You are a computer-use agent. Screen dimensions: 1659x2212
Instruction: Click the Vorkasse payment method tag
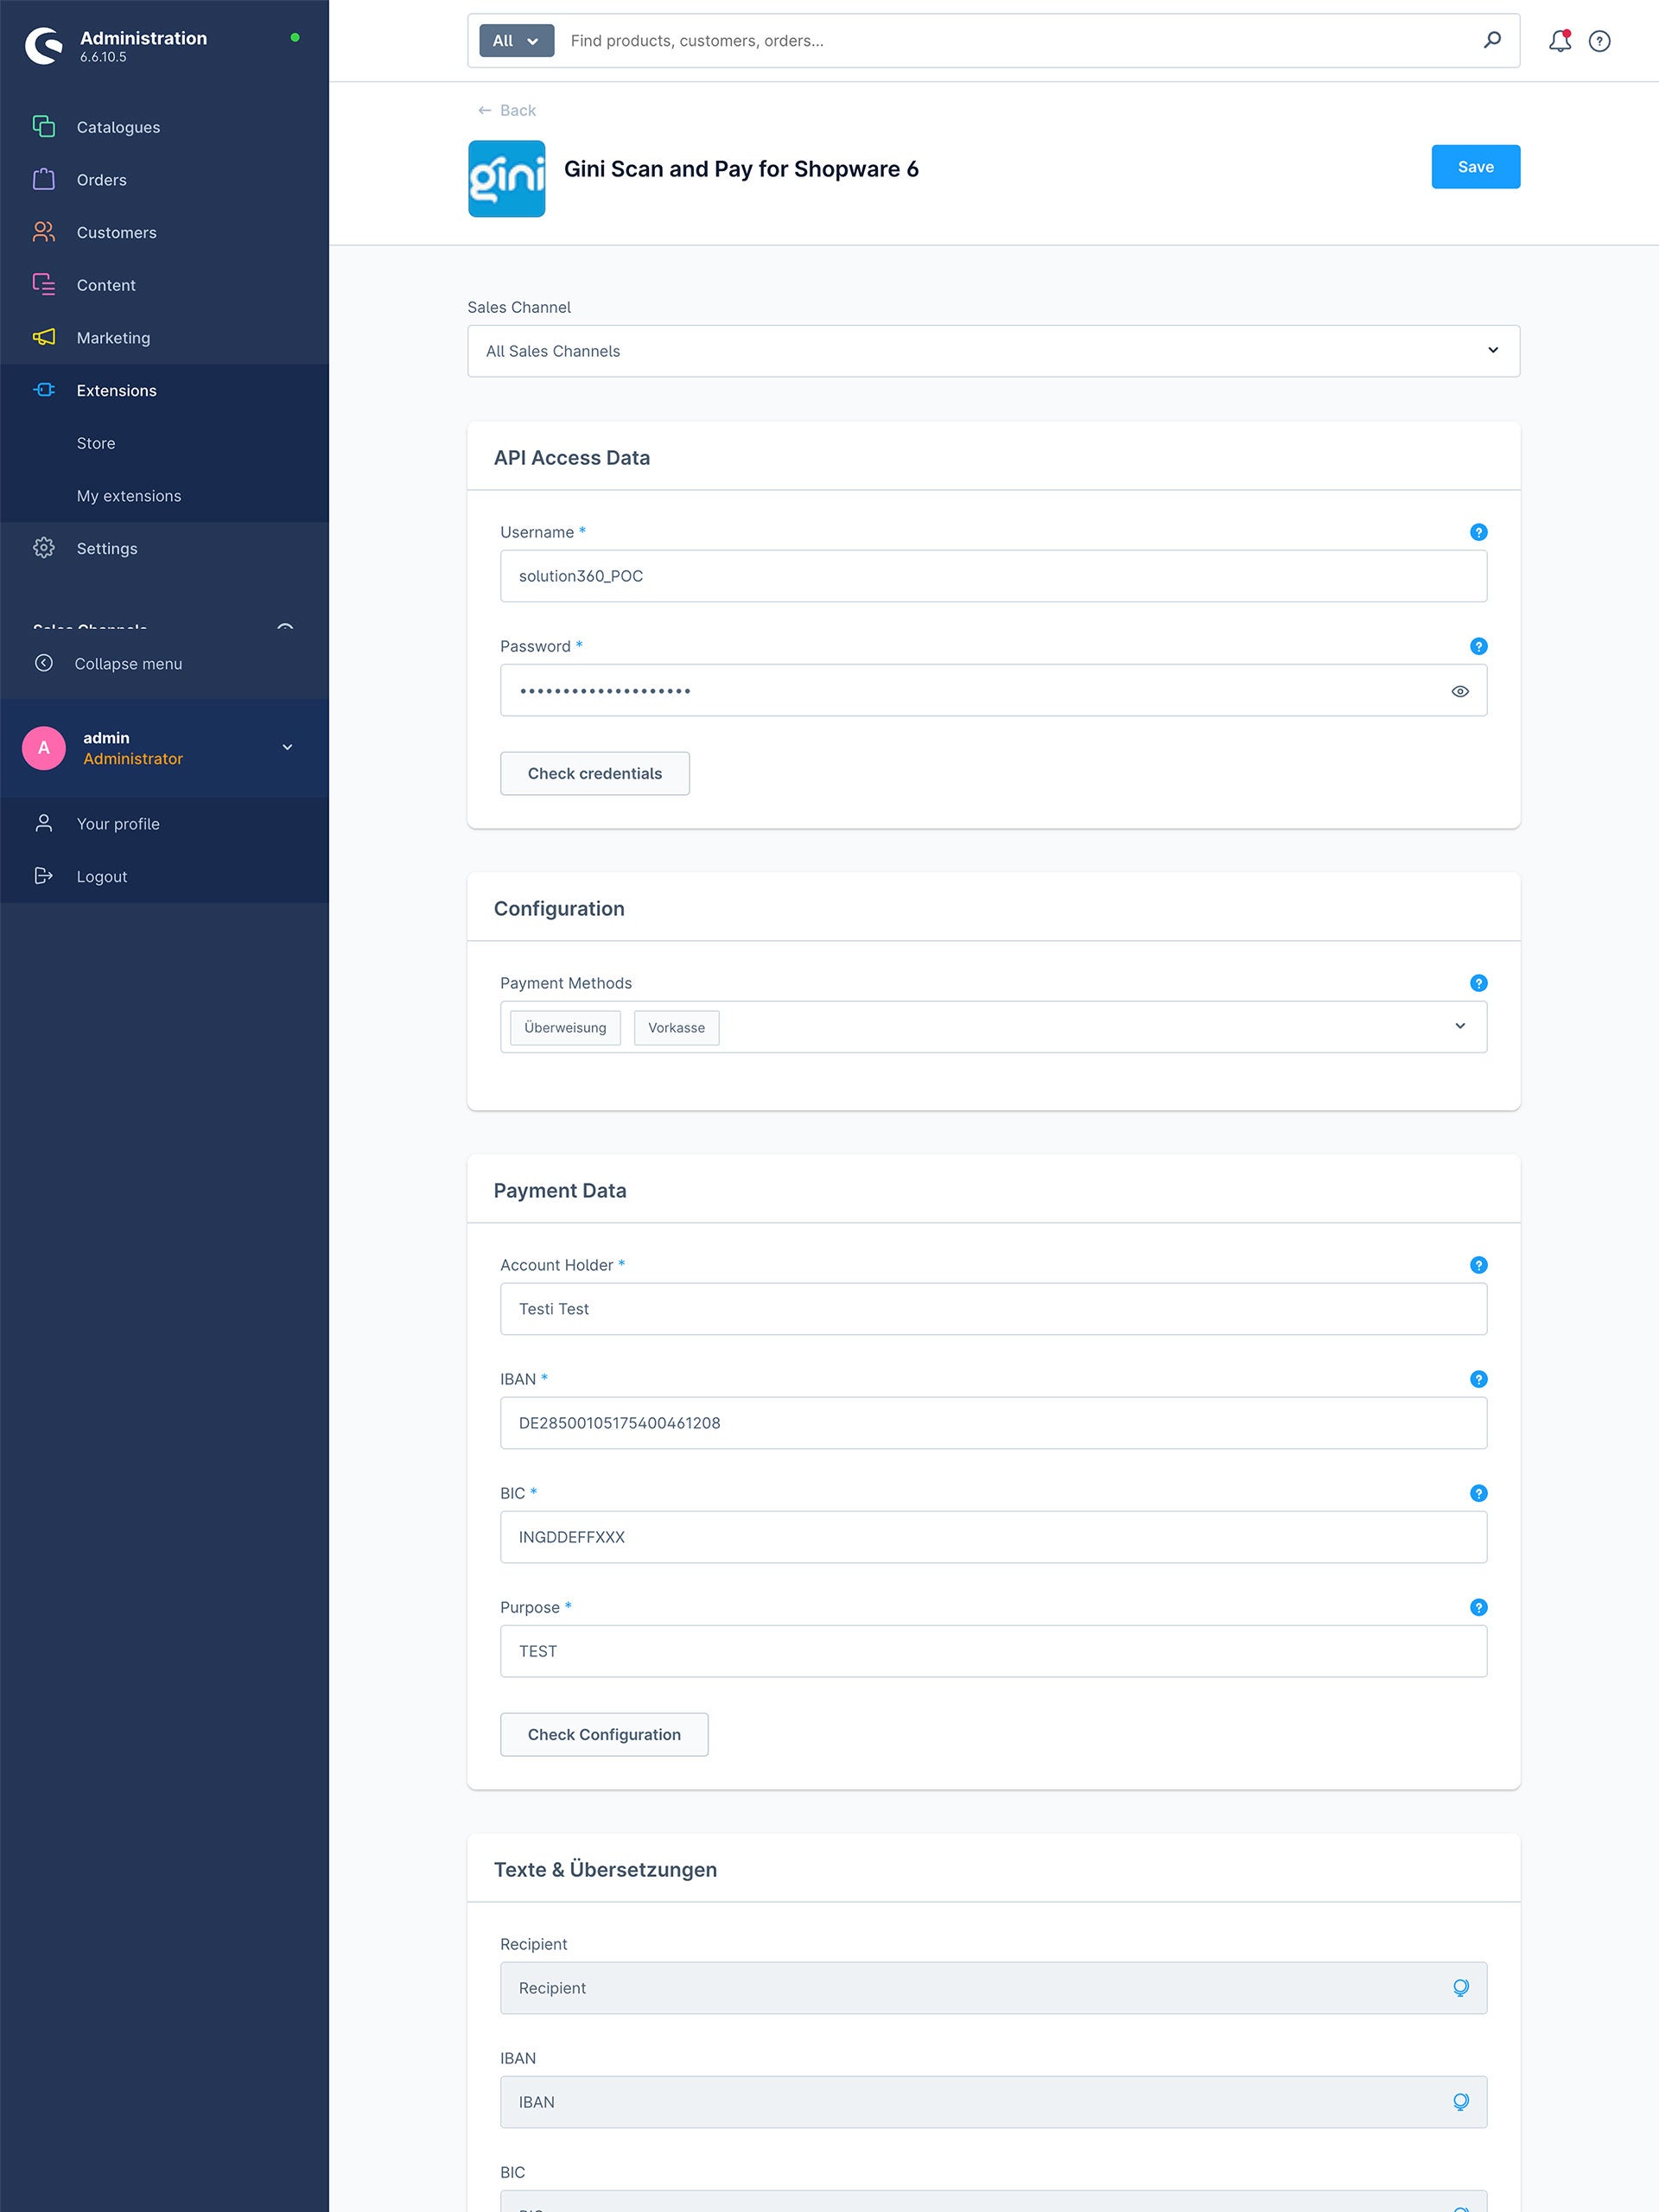[676, 1027]
